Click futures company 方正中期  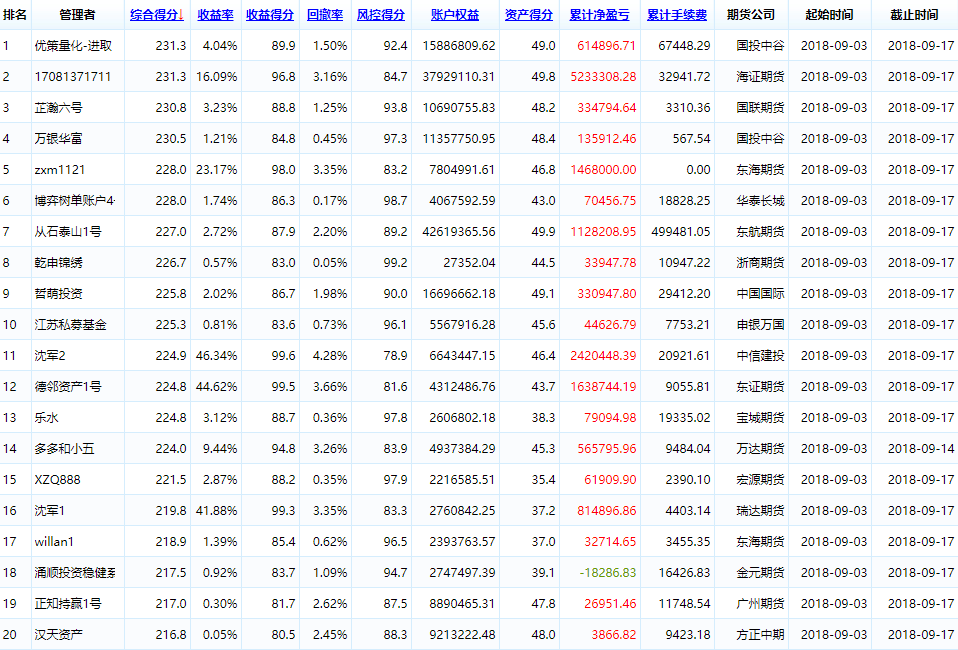pyautogui.click(x=760, y=635)
